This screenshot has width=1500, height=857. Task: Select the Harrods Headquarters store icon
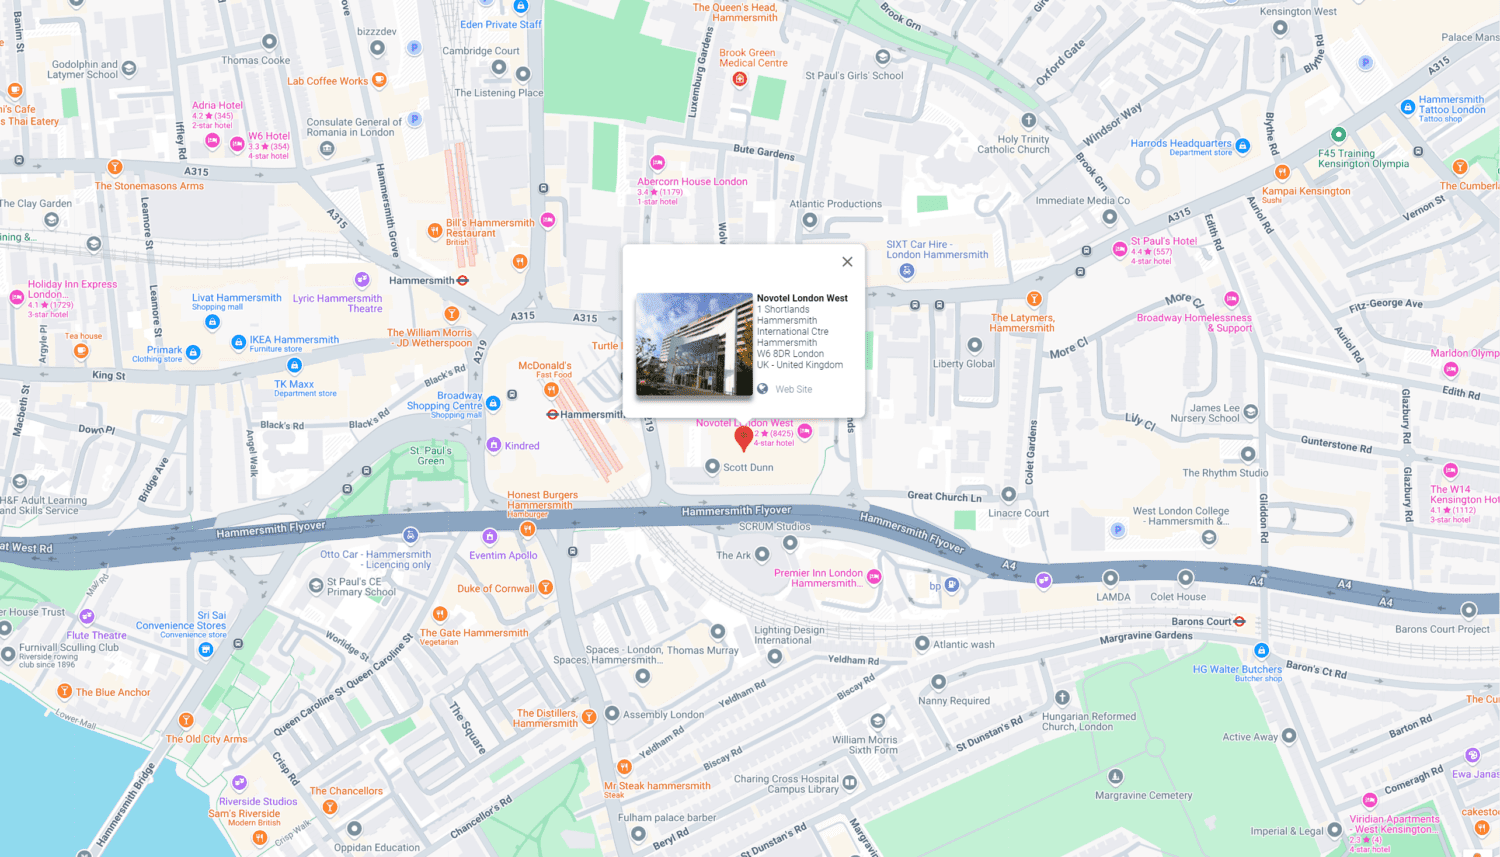[1243, 146]
